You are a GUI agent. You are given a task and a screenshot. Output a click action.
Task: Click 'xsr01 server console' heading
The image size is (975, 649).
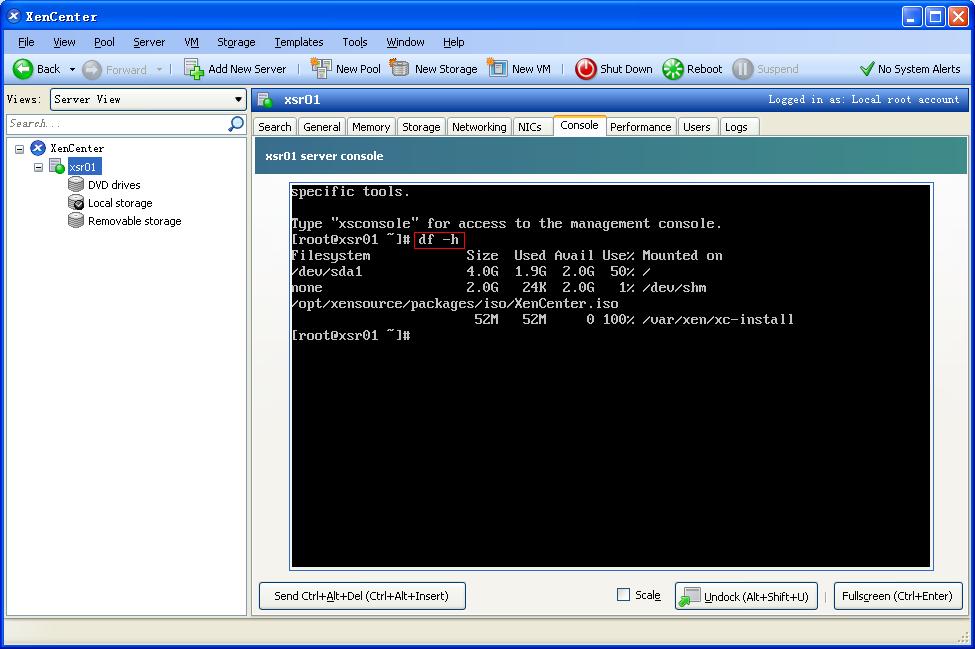[324, 156]
